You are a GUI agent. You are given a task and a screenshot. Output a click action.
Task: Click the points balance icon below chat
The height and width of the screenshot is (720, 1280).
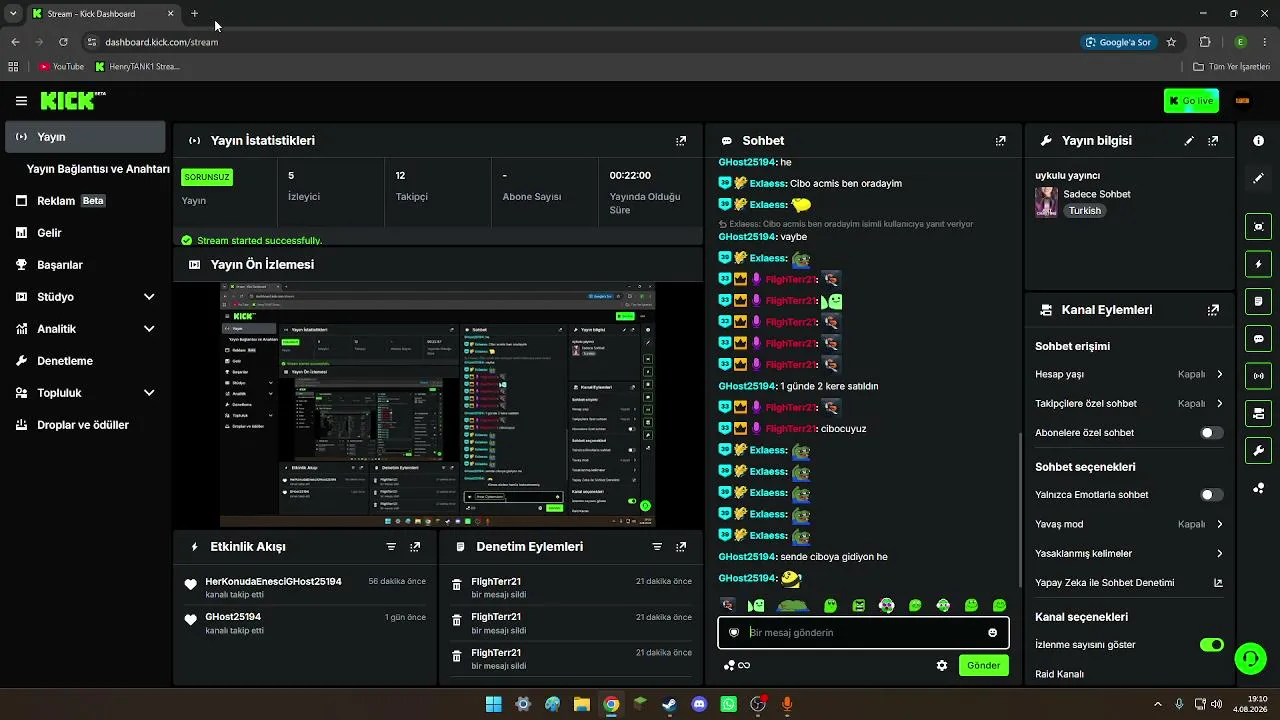coord(736,665)
